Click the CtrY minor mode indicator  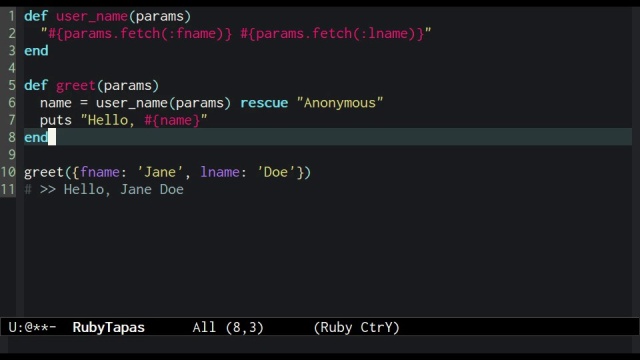[376, 327]
